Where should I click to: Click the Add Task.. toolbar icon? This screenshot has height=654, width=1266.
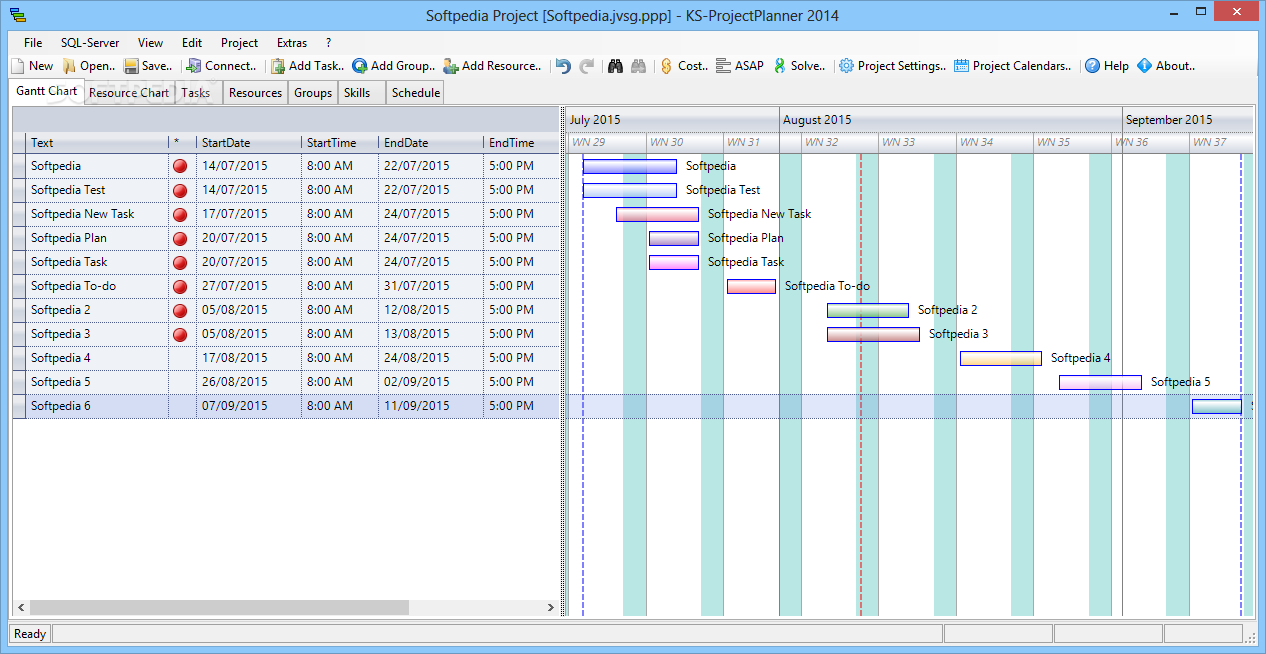[278, 66]
